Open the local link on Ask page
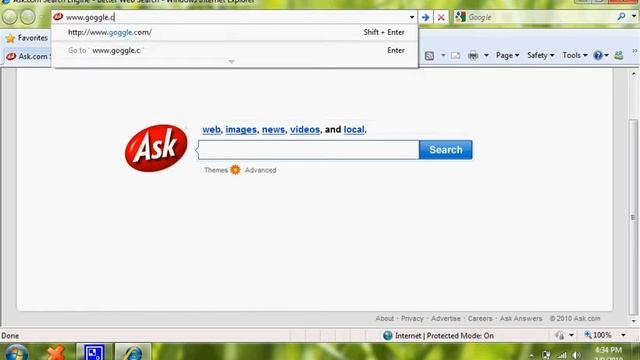The height and width of the screenshot is (360, 640). click(354, 130)
